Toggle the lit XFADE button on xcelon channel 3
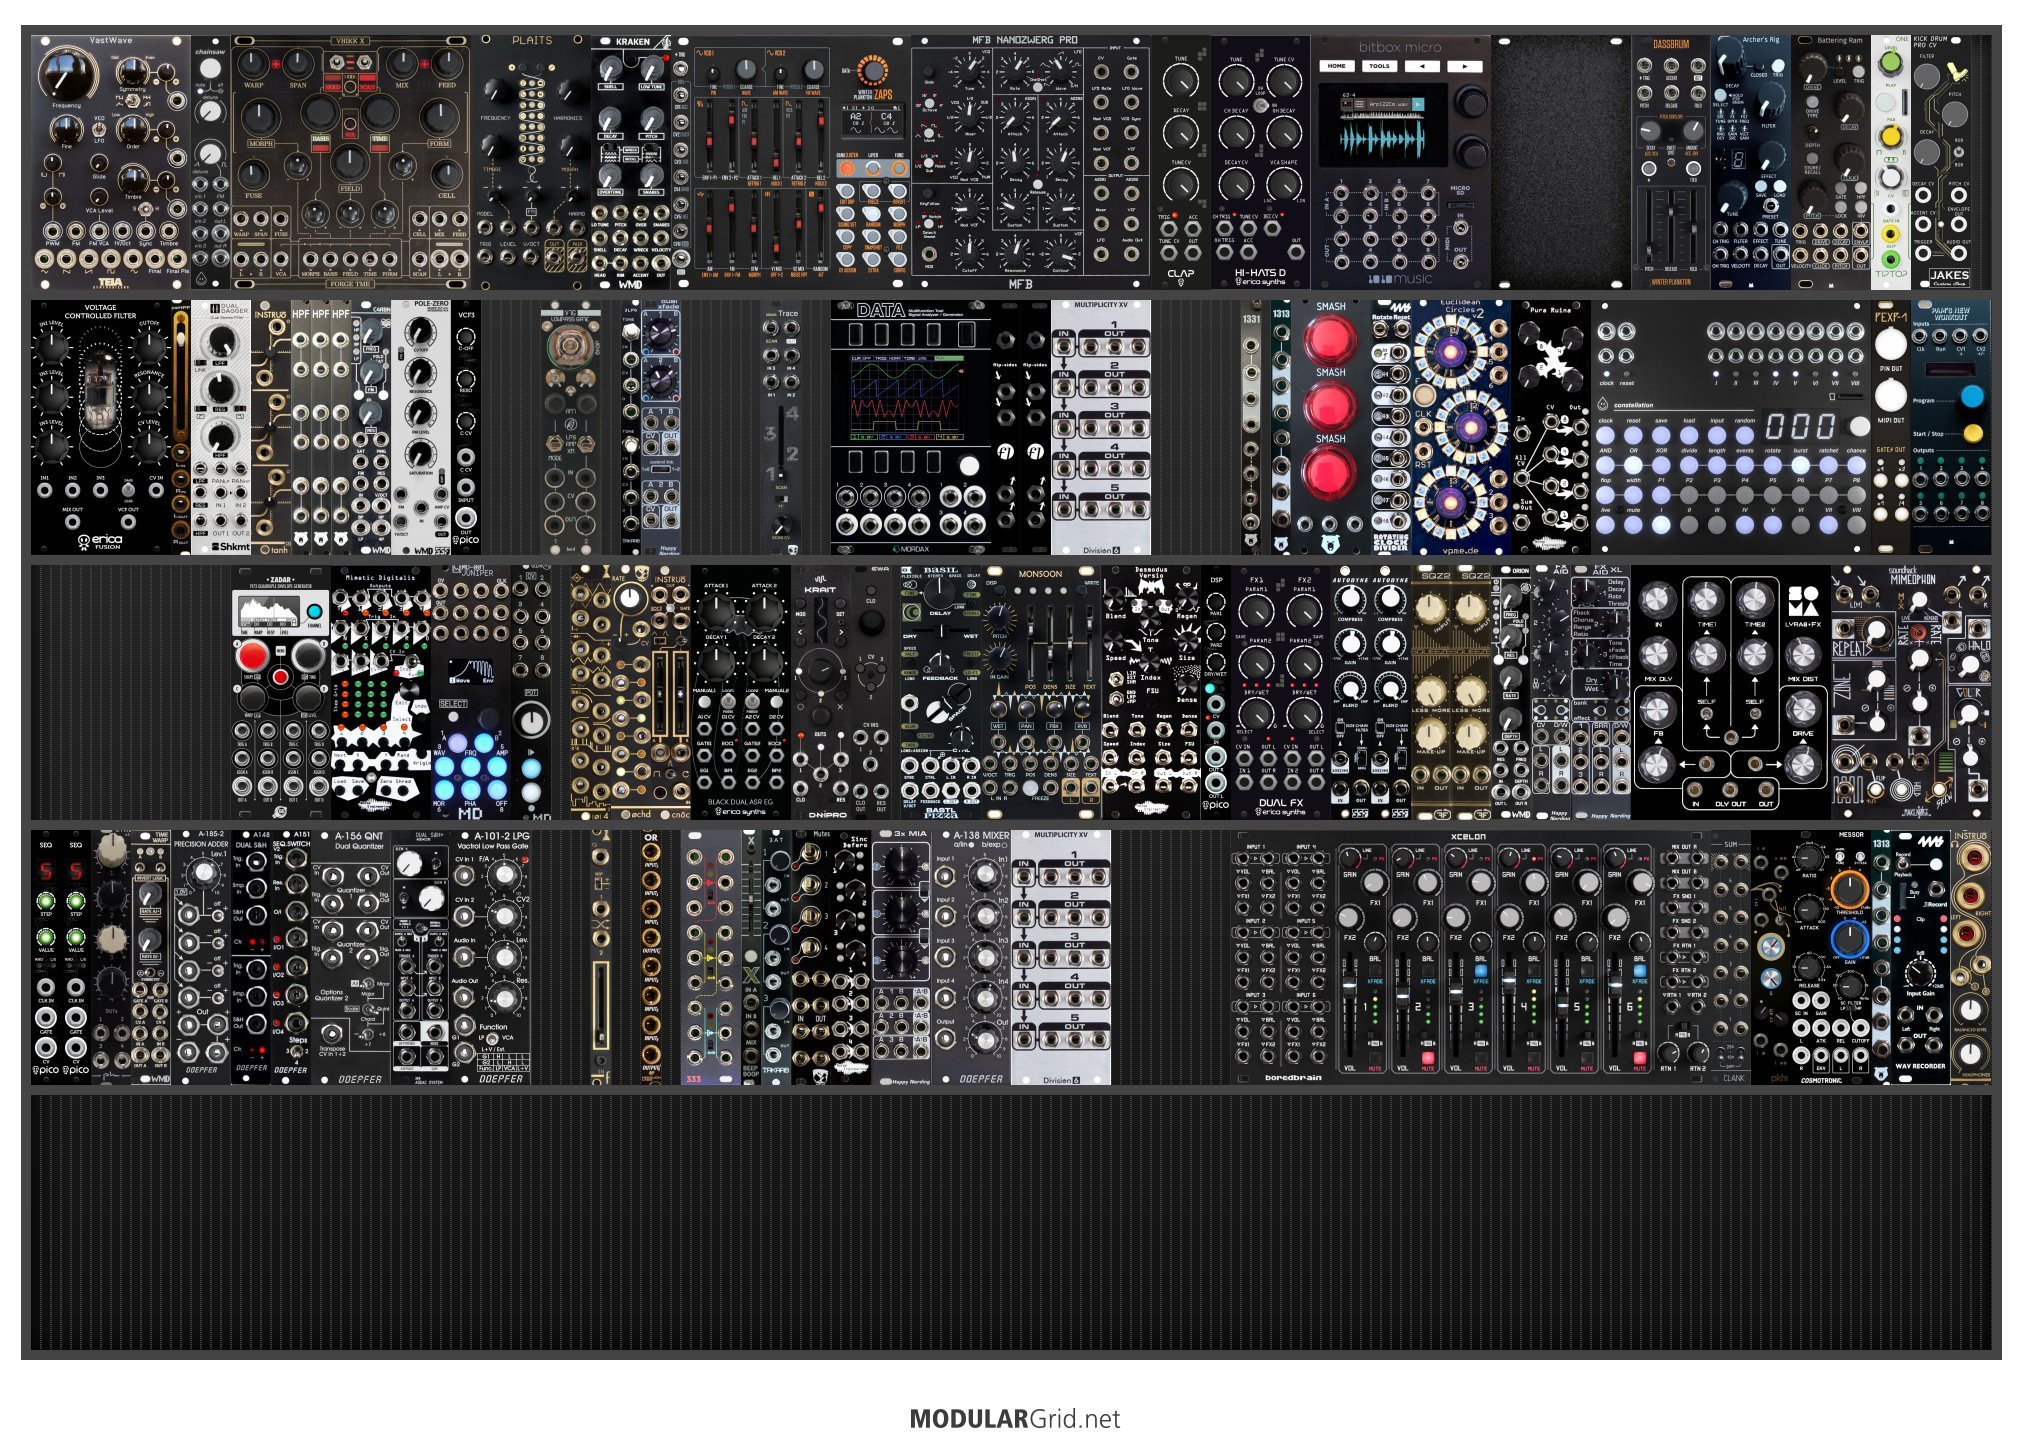The width and height of the screenshot is (2032, 1440). 1481,970
